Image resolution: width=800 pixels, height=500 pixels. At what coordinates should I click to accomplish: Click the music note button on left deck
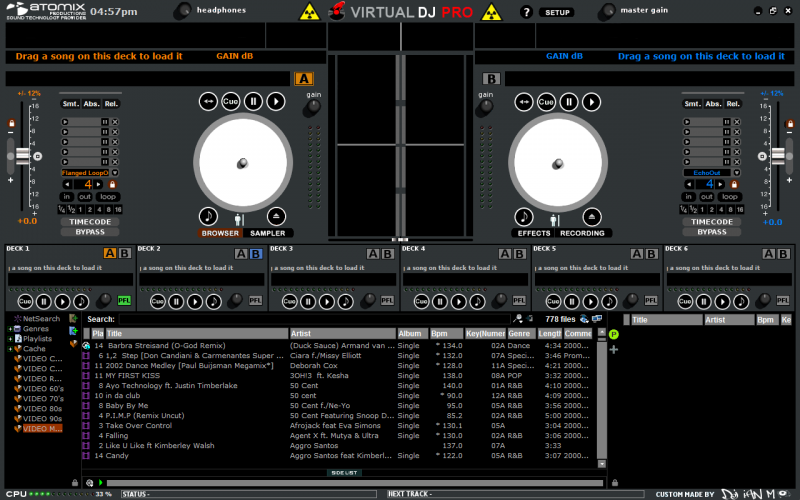click(x=208, y=216)
